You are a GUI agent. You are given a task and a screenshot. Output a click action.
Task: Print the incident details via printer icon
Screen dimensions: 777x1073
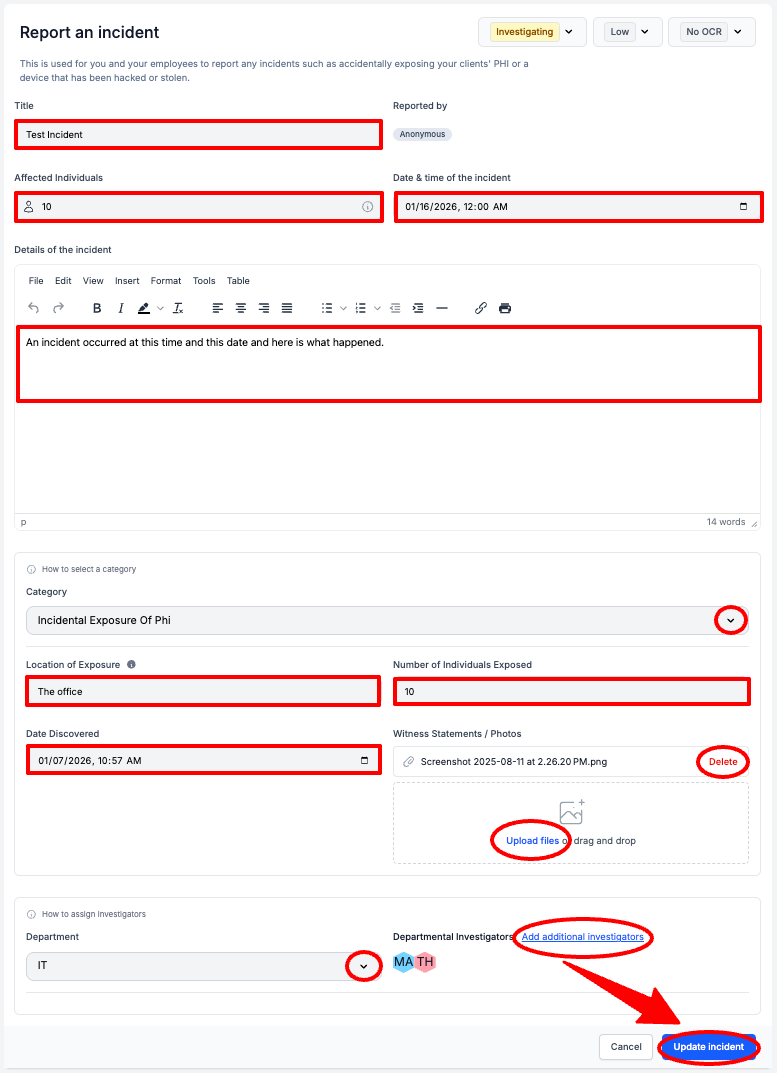tap(505, 308)
